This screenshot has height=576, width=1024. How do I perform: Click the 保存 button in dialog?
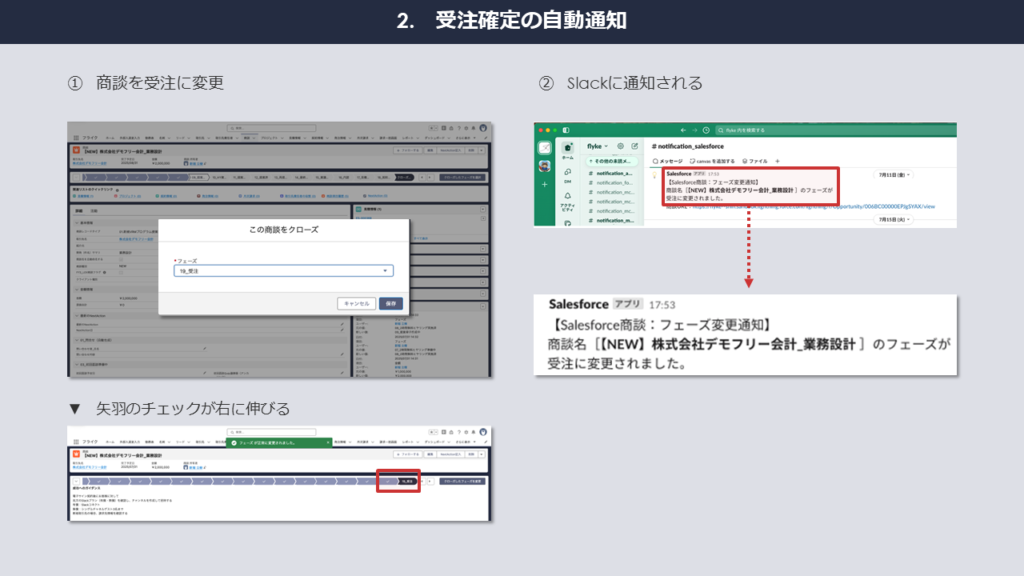pyautogui.click(x=391, y=303)
